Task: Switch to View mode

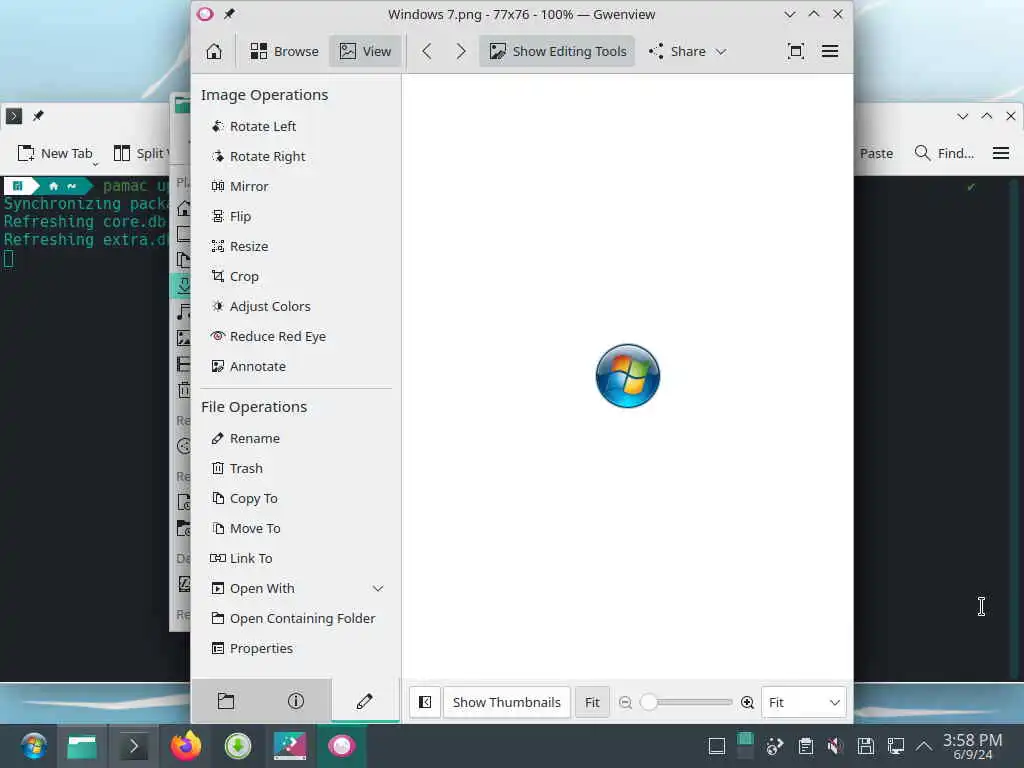Action: [365, 51]
